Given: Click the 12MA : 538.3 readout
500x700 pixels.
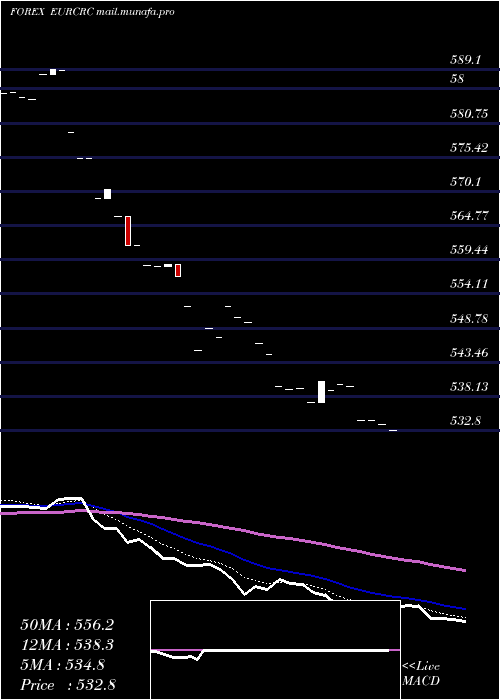Looking at the screenshot, I should (67, 645).
